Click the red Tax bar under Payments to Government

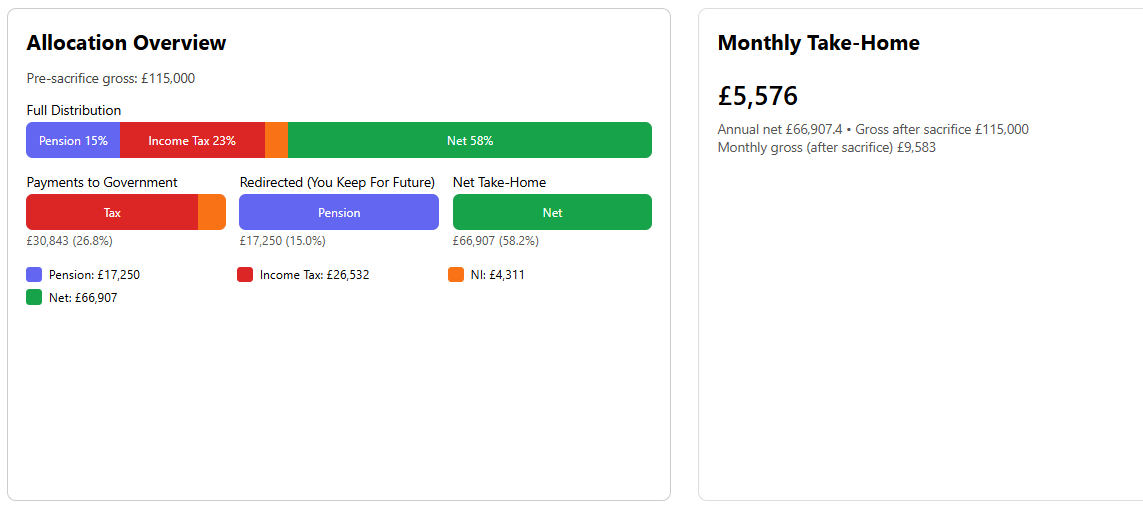(x=112, y=212)
